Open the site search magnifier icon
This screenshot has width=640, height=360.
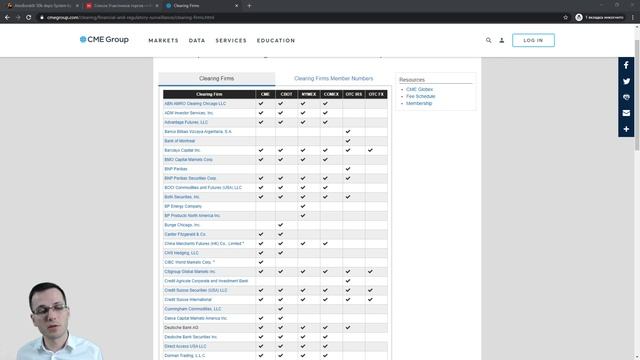pos(489,40)
